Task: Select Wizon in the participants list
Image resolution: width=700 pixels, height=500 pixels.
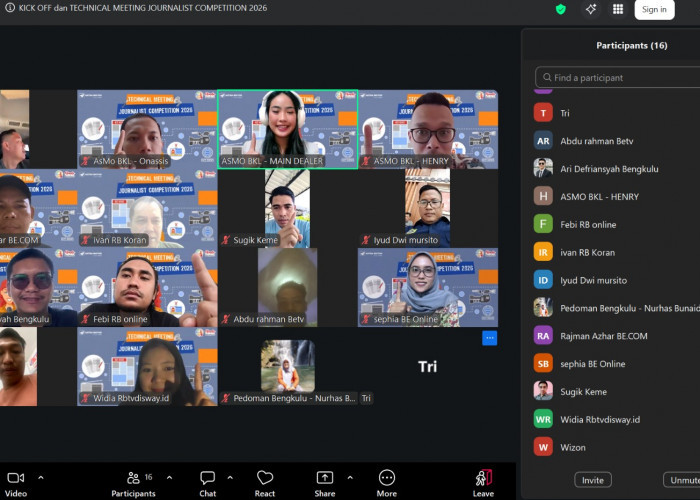Action: (617, 447)
